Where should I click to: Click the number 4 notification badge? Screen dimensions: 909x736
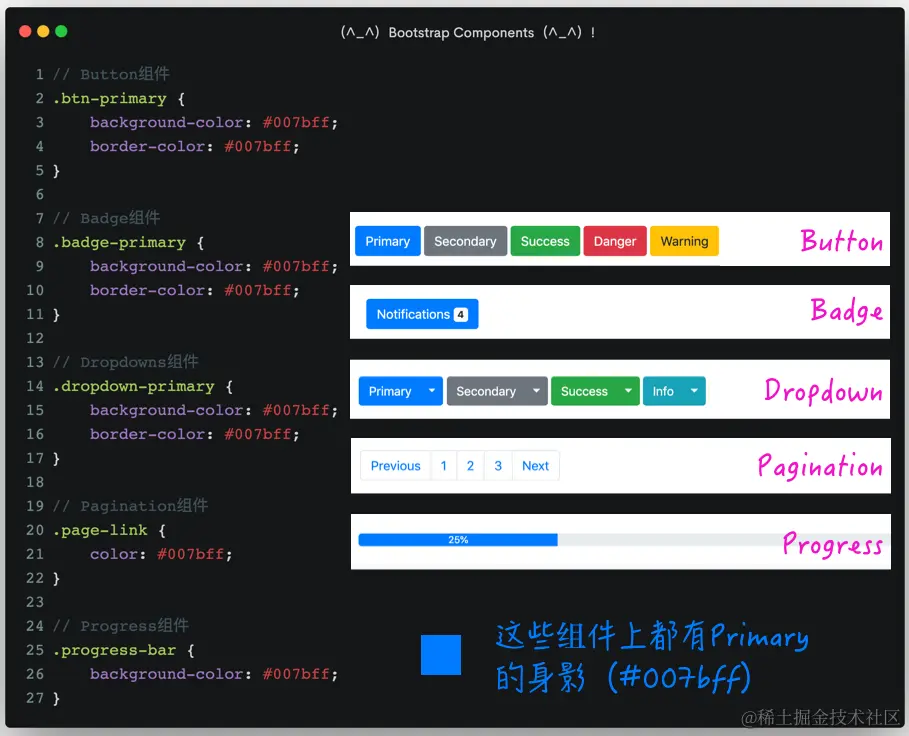[460, 315]
